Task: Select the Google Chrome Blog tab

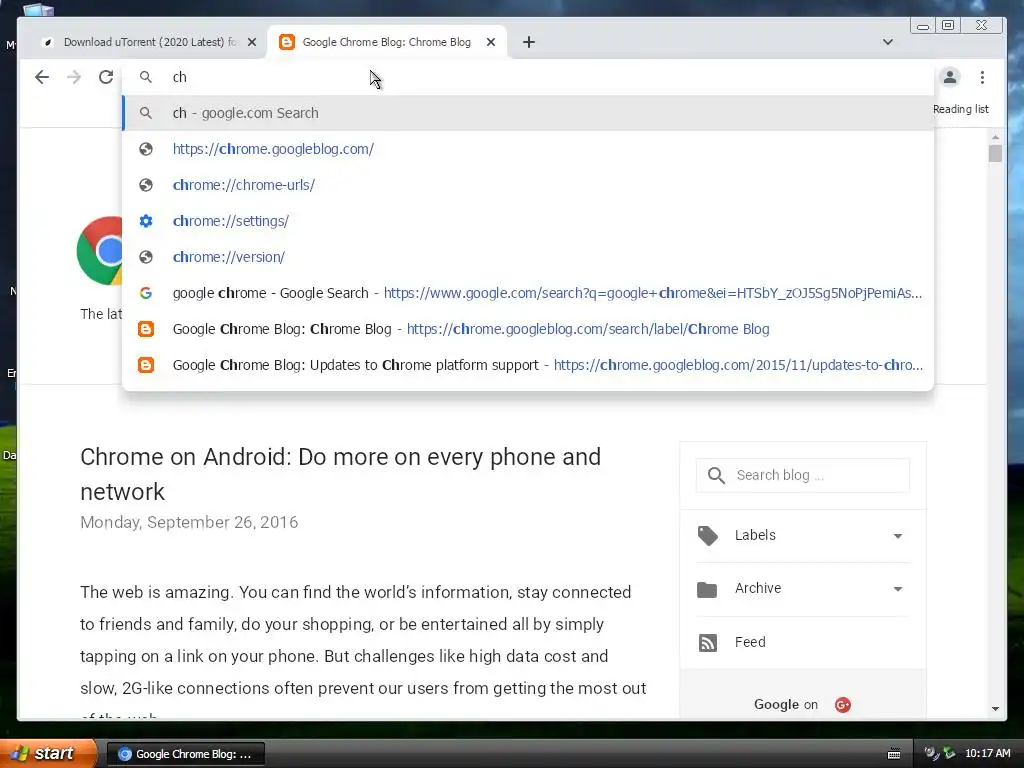Action: (387, 42)
